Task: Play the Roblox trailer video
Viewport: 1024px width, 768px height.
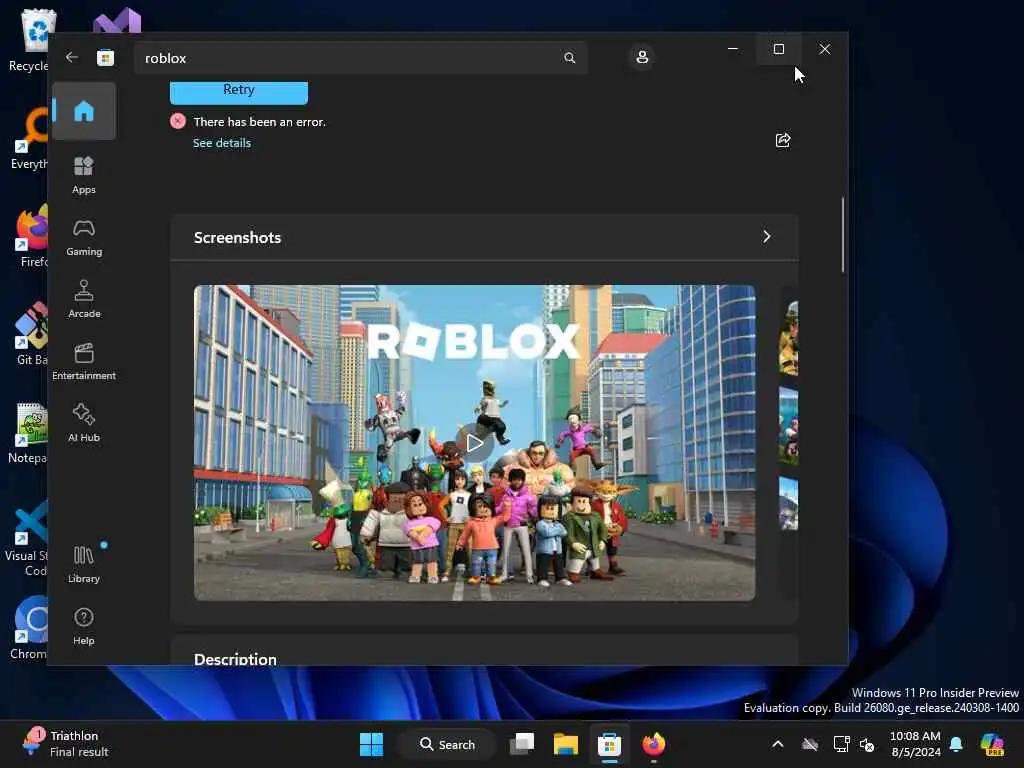Action: (475, 443)
